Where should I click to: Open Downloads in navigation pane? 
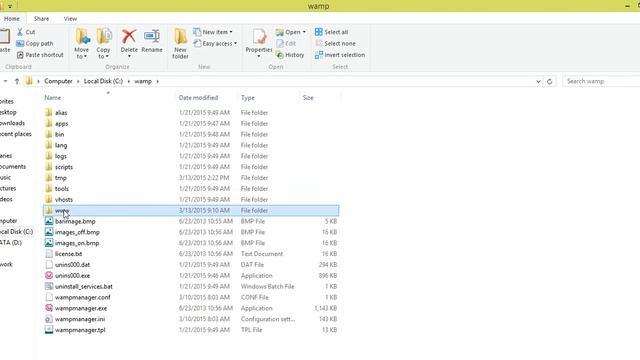(12, 123)
